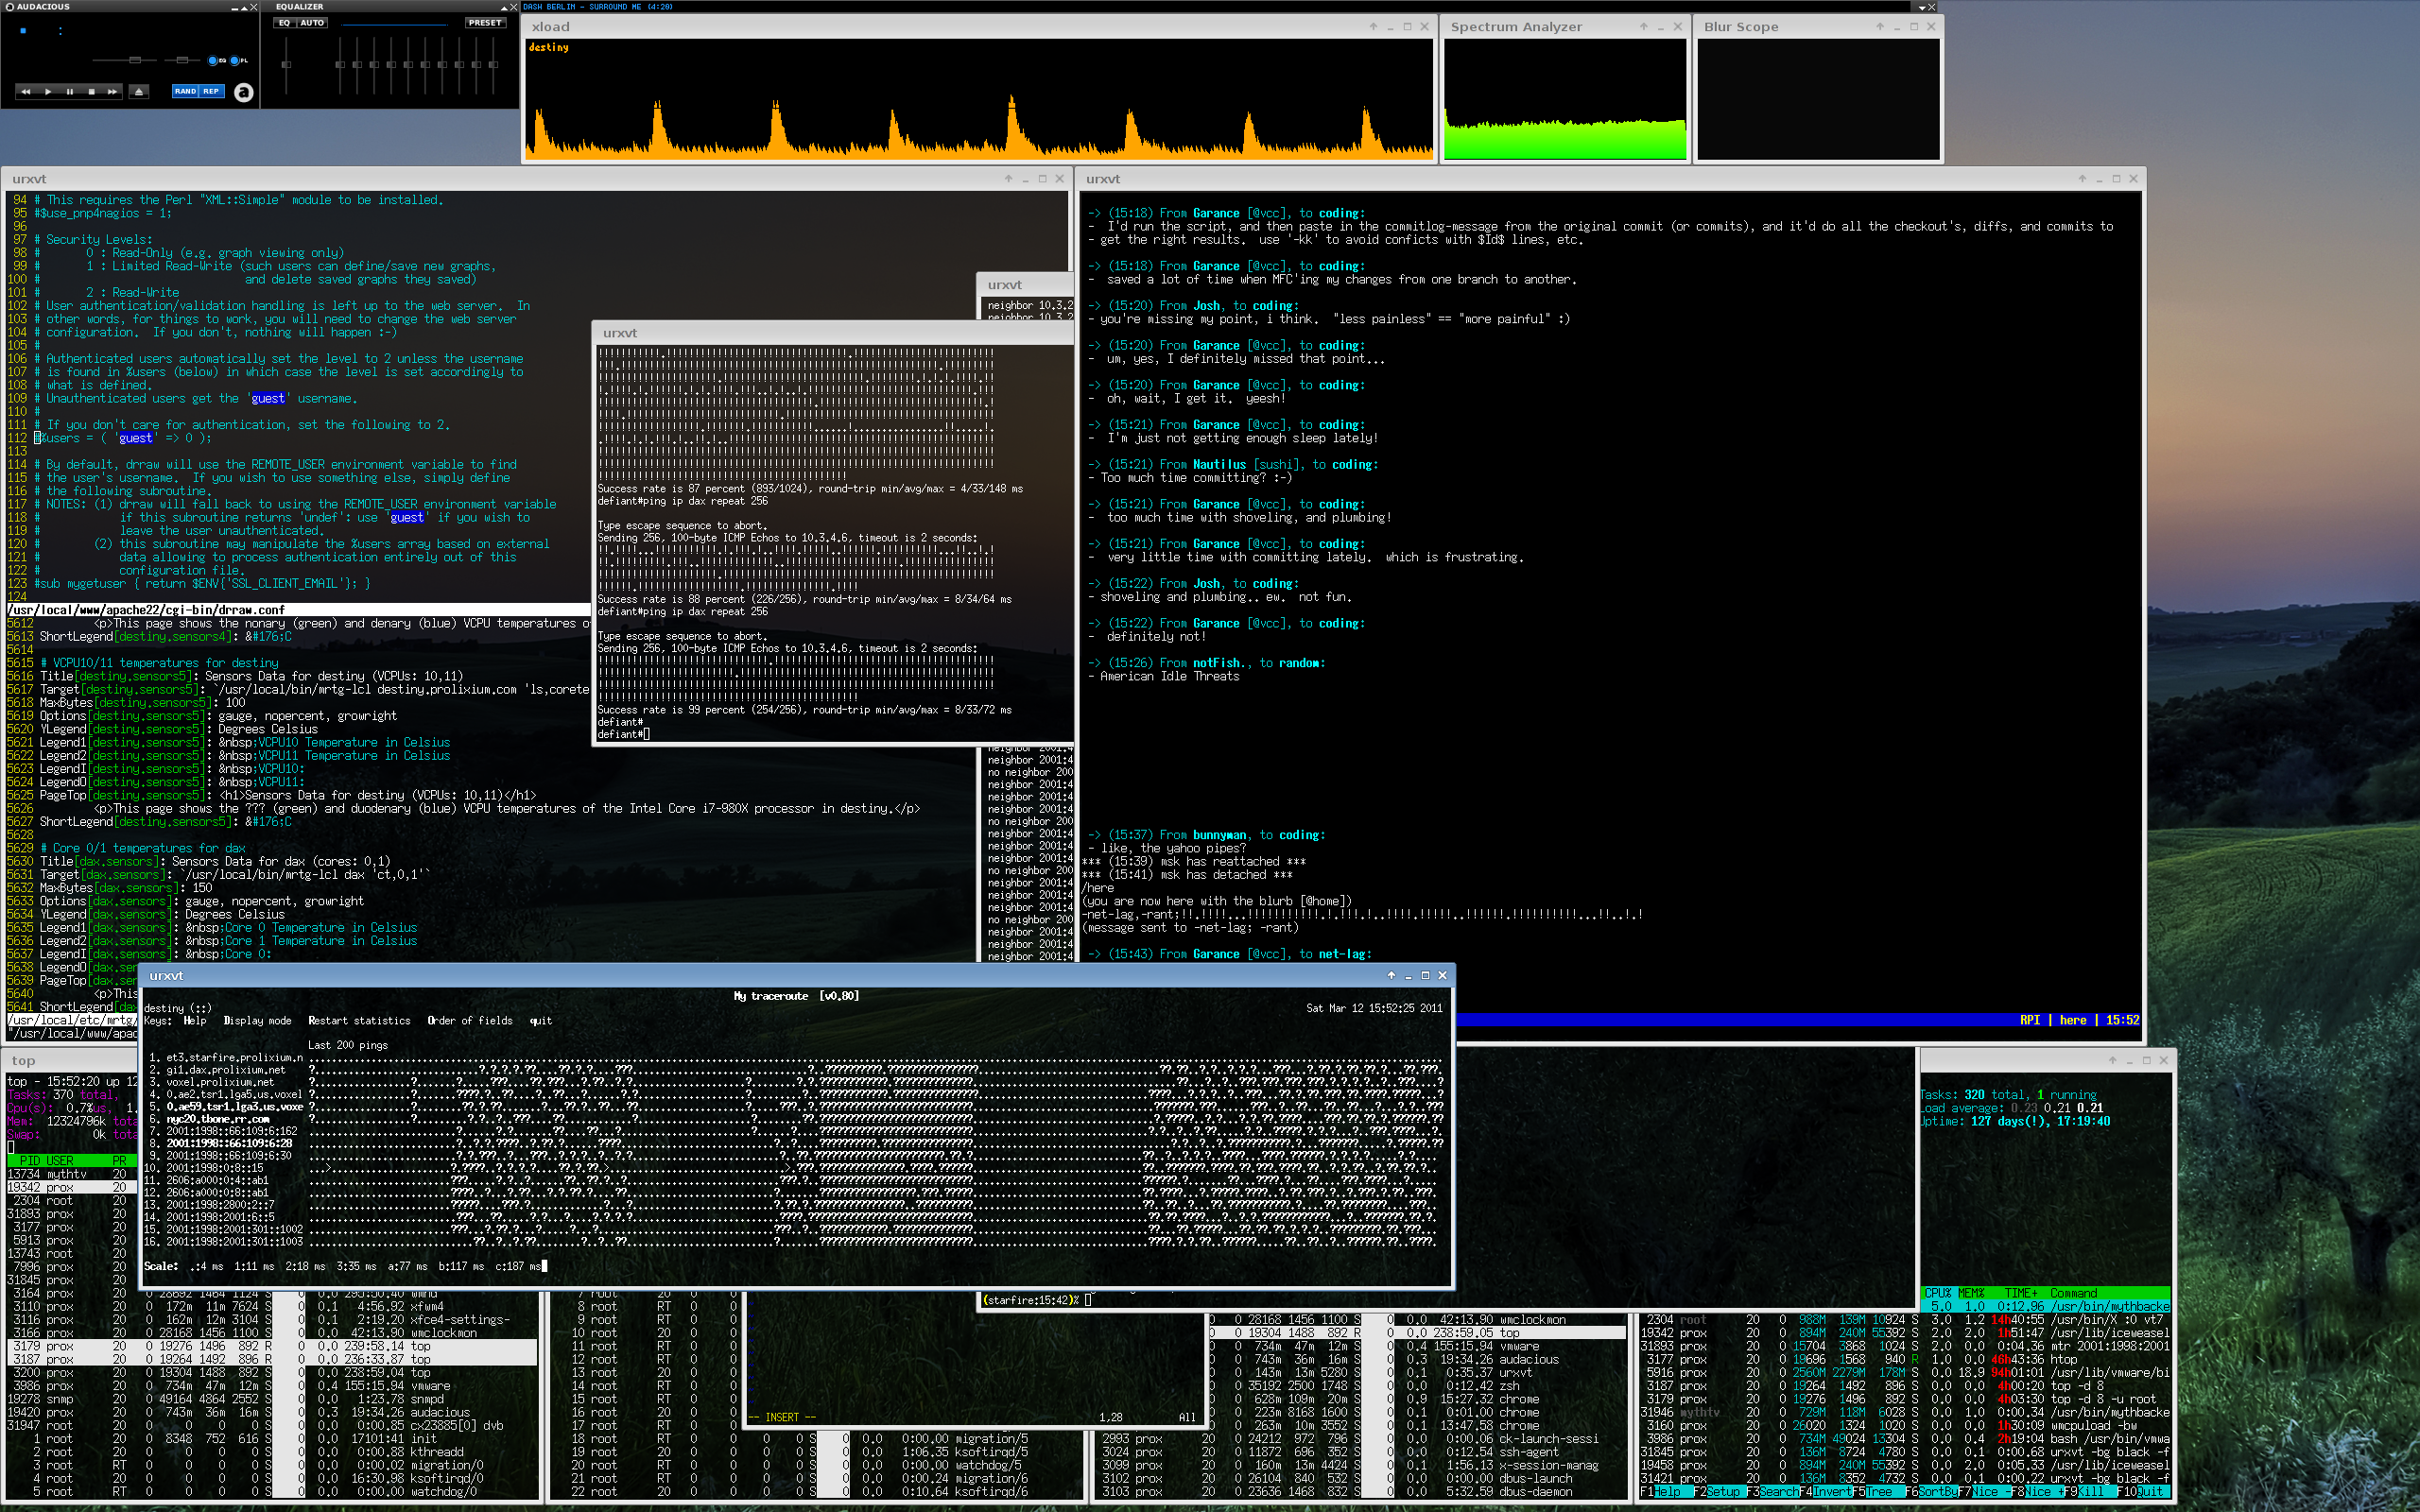Click the defiant# prompt in ping terminal
This screenshot has width=2420, height=1512.
[620, 734]
